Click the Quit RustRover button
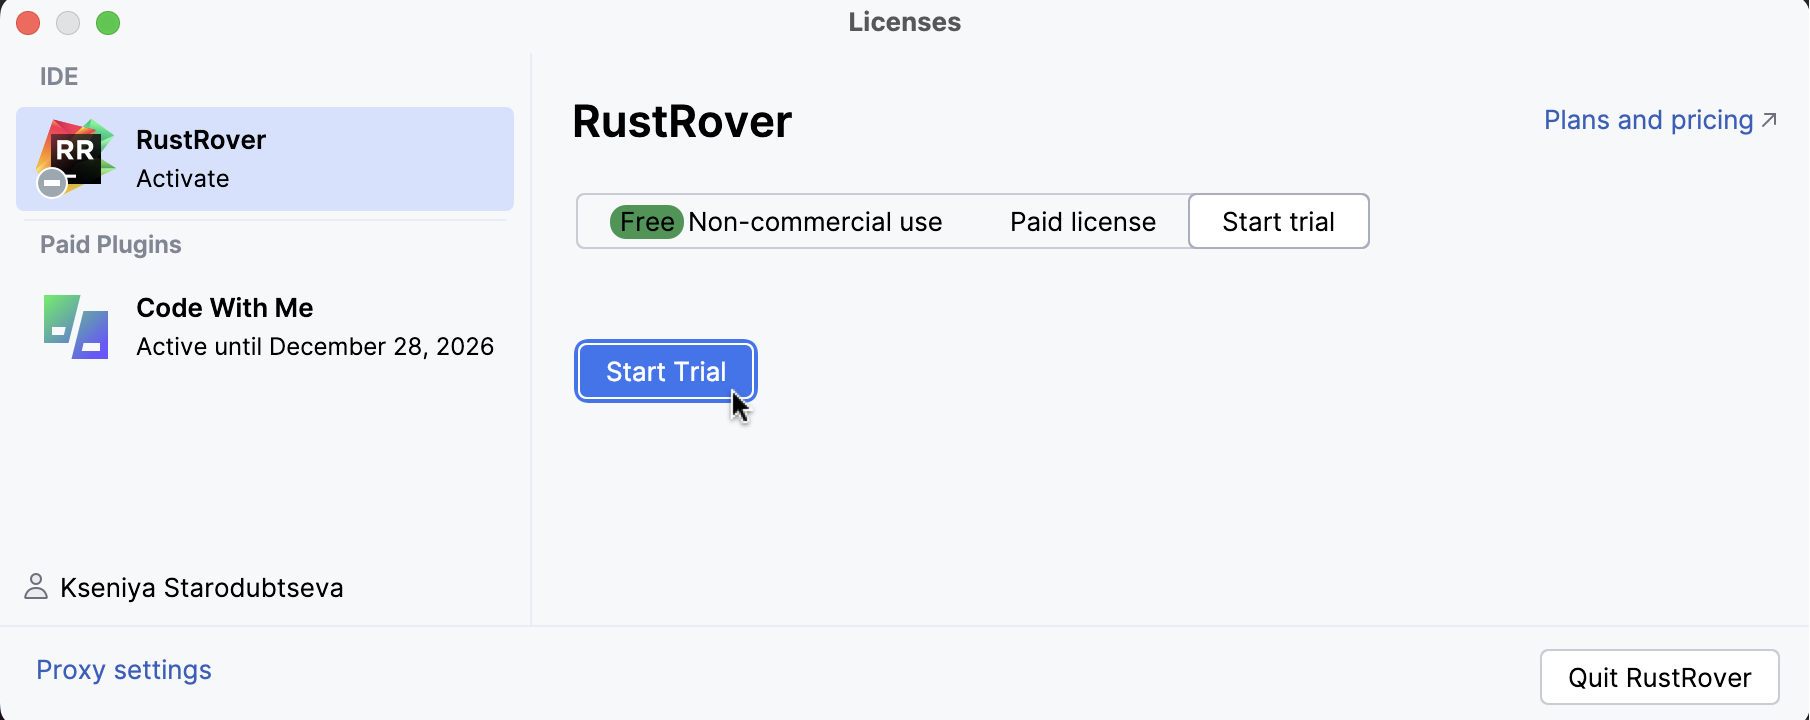Image resolution: width=1810 pixels, height=720 pixels. click(1660, 678)
